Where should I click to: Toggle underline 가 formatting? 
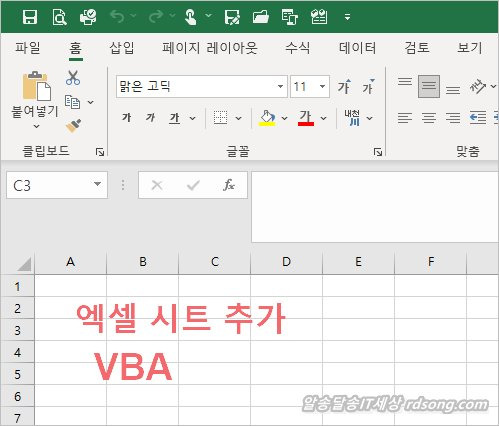pyautogui.click(x=174, y=118)
